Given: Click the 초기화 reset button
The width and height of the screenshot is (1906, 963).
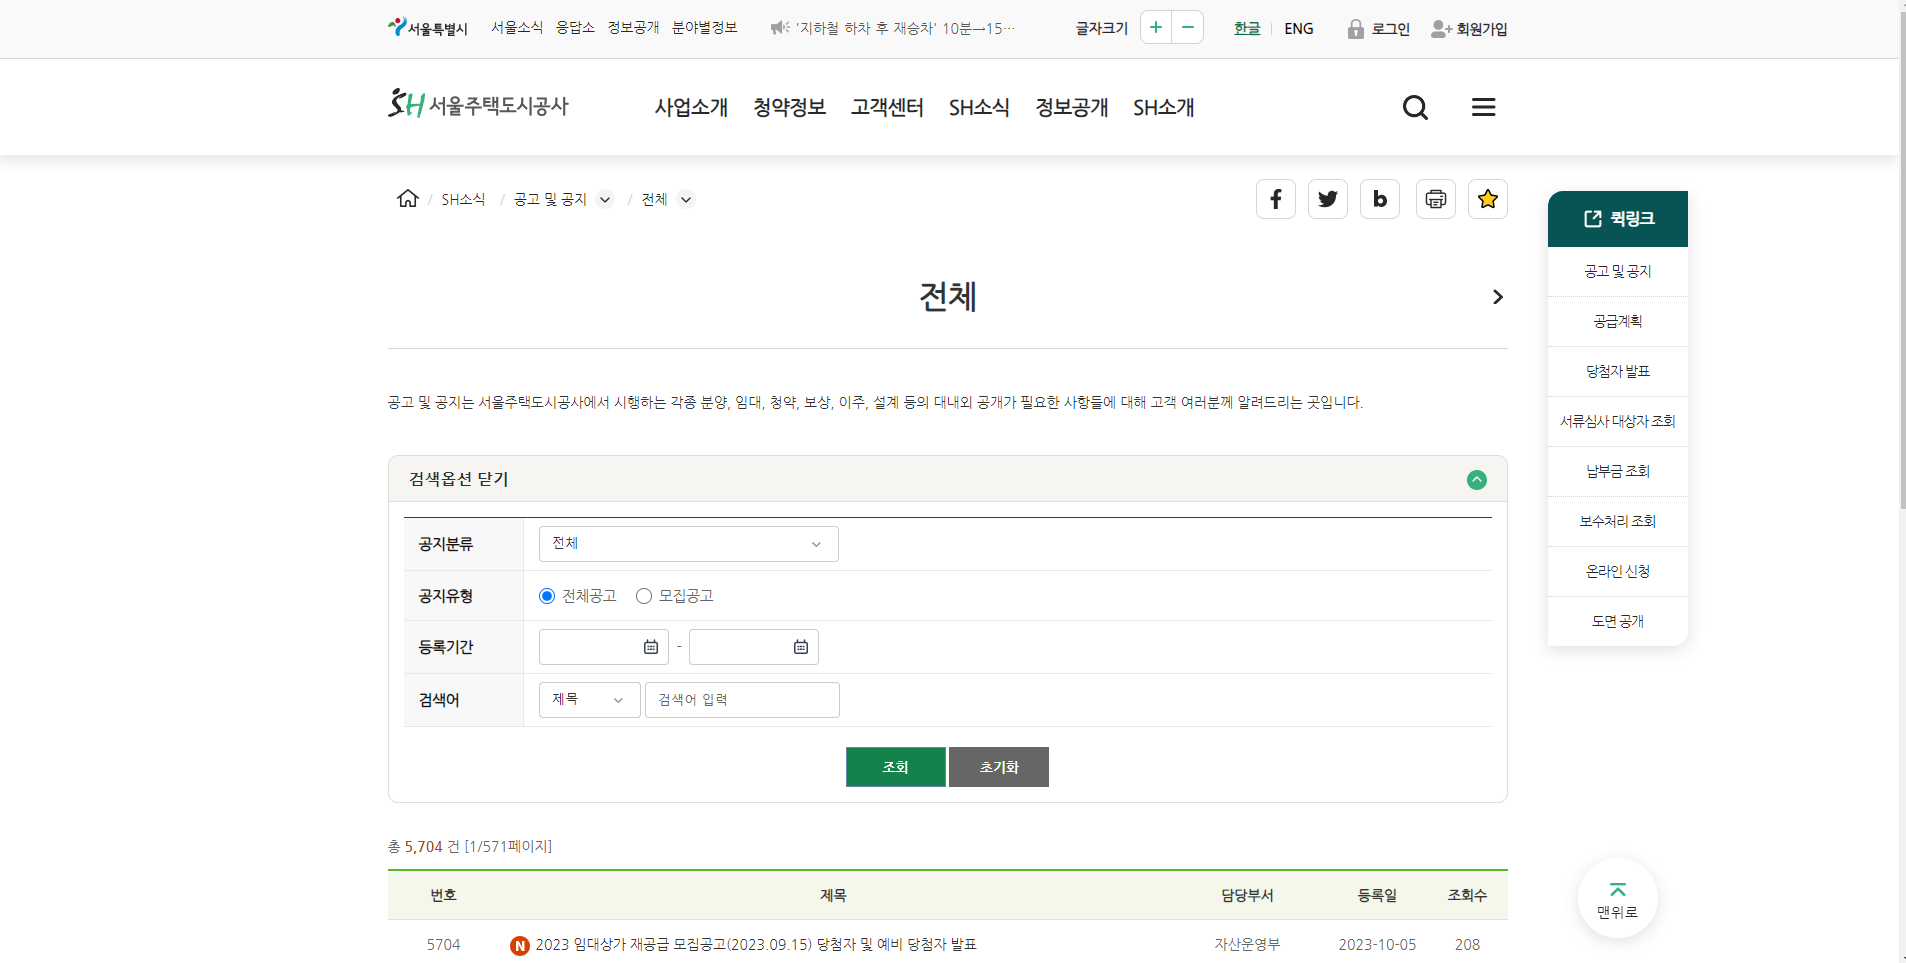Looking at the screenshot, I should pos(999,767).
